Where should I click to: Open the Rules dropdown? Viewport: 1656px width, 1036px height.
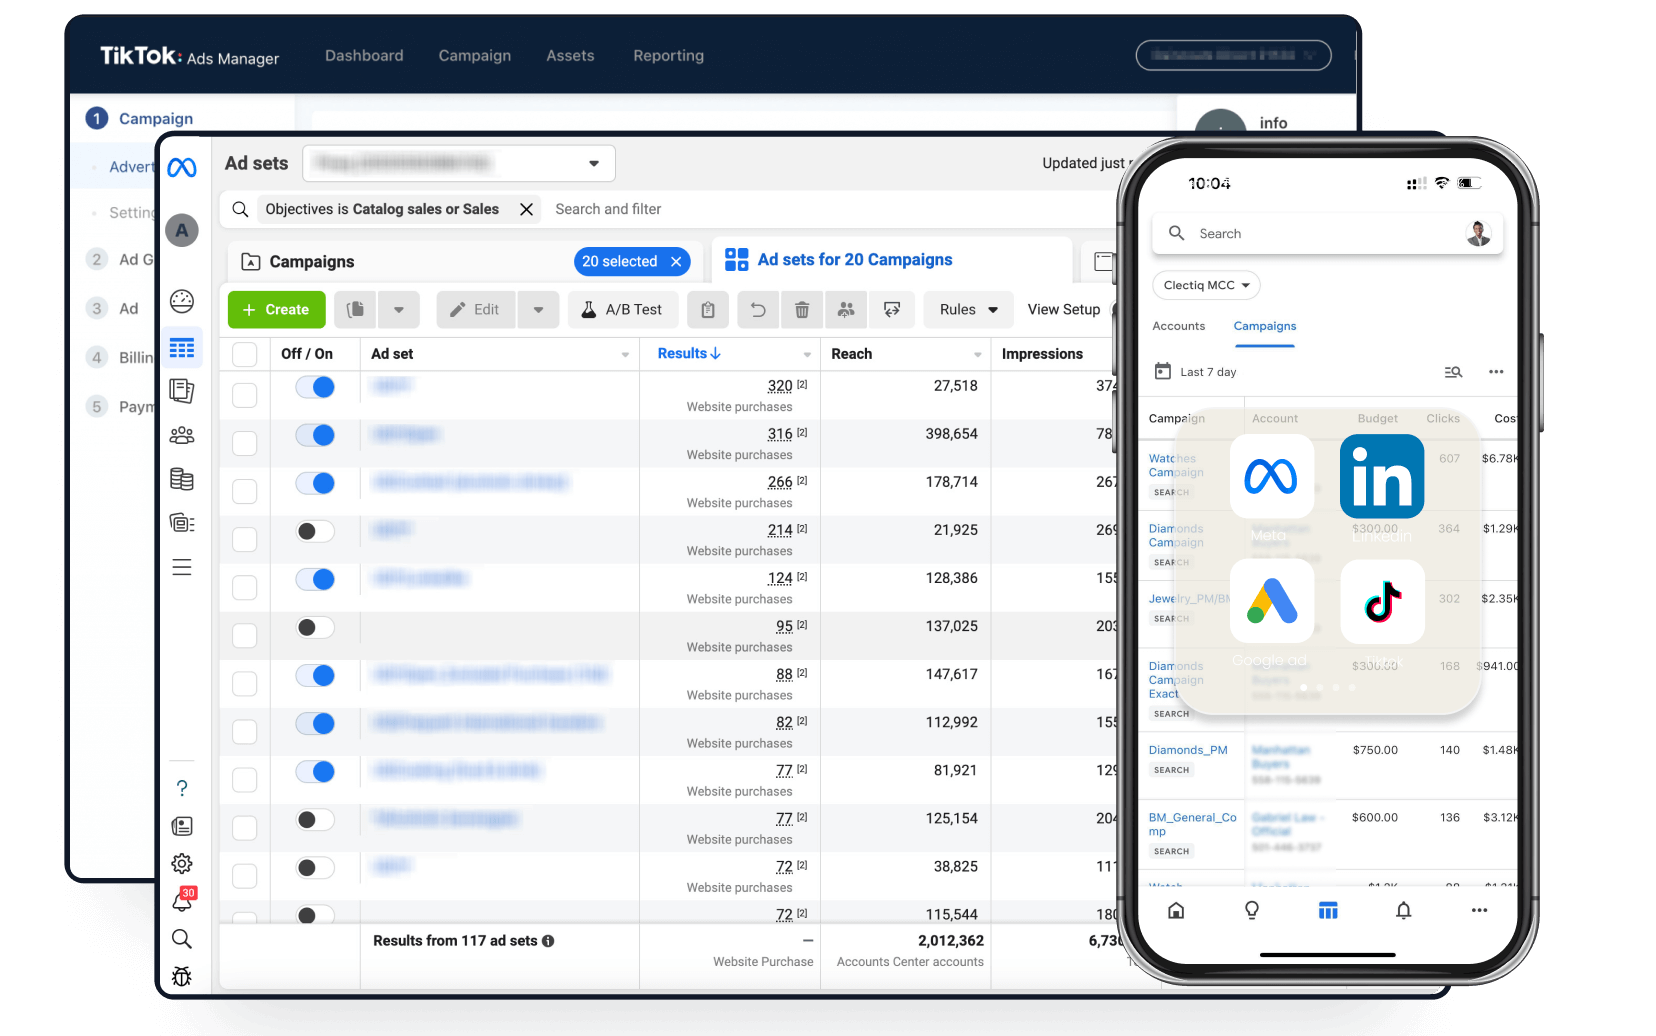(968, 310)
